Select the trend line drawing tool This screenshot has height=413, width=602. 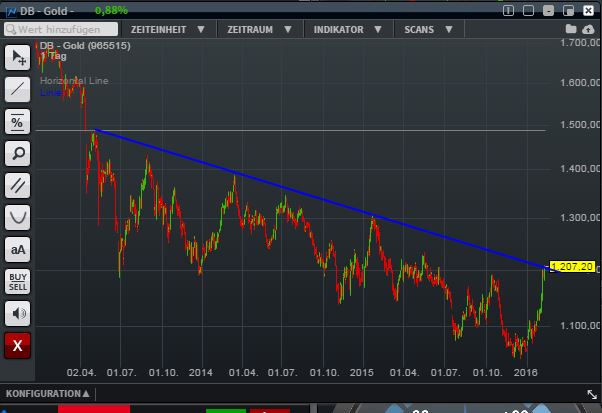pos(18,89)
